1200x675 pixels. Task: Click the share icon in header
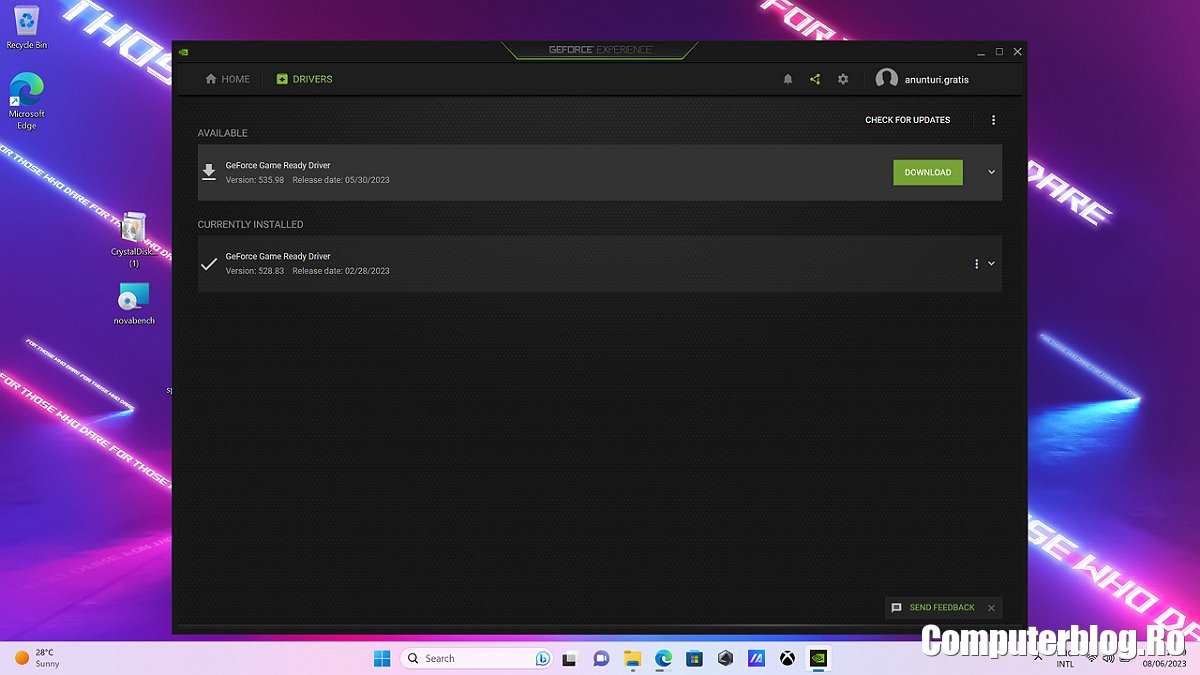click(815, 79)
